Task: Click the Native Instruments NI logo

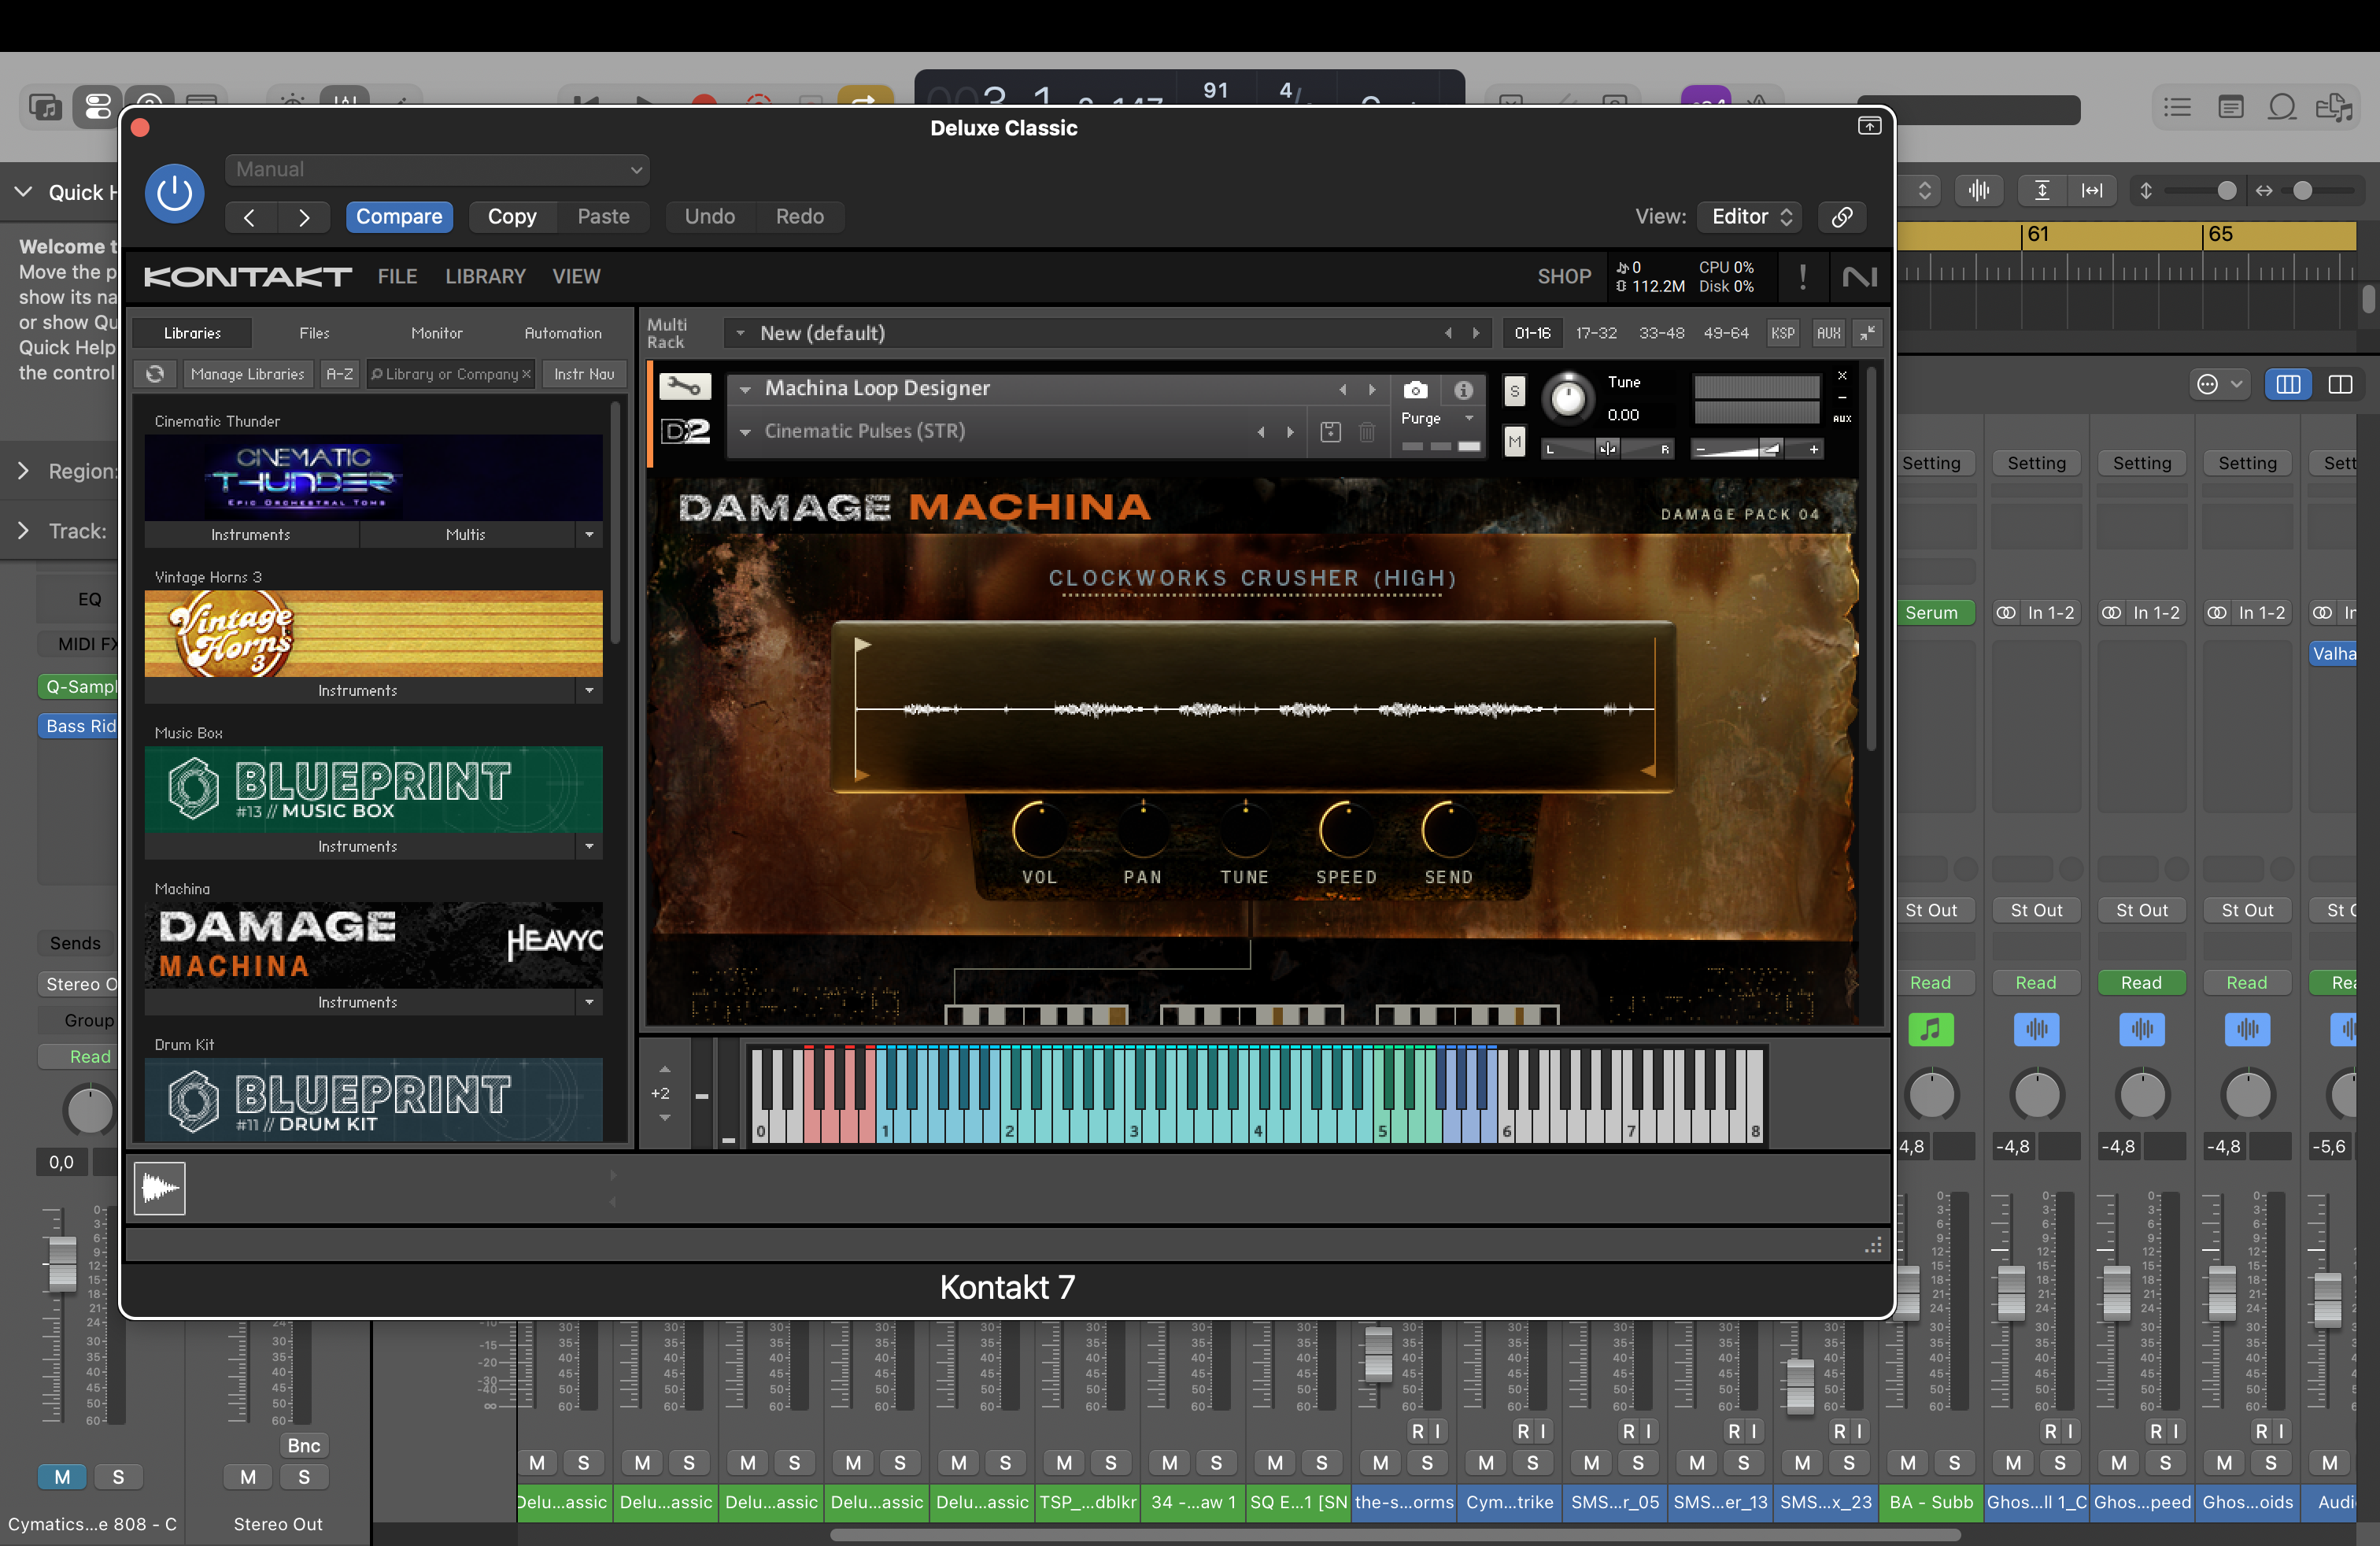Action: tap(1859, 277)
